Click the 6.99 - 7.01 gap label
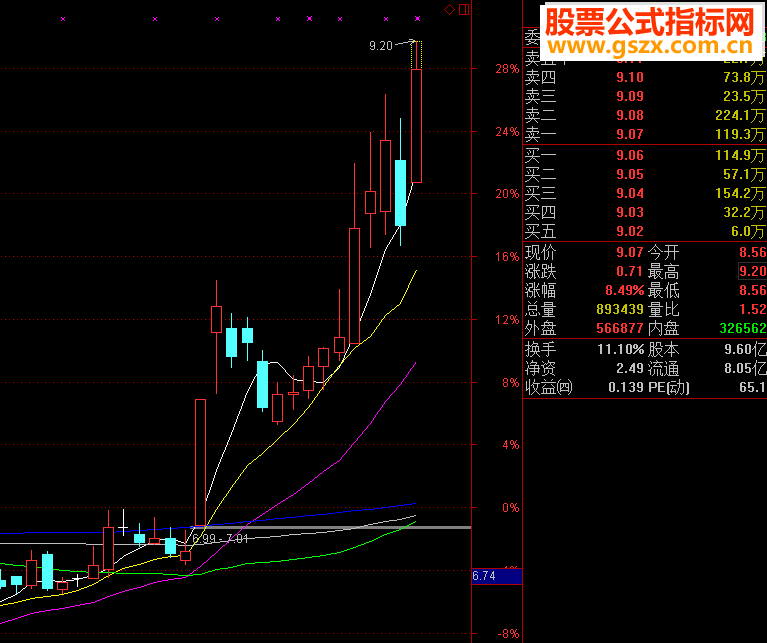 tap(220, 539)
